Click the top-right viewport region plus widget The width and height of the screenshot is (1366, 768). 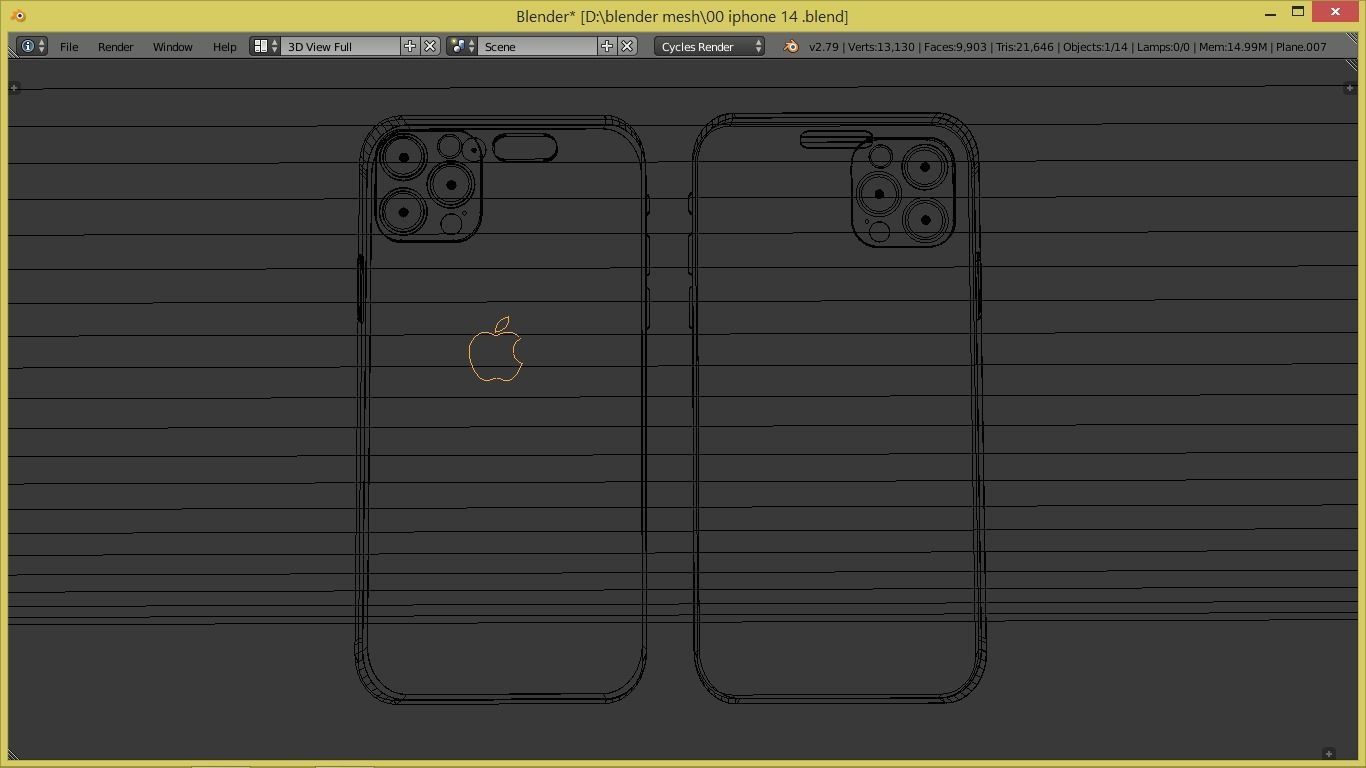click(1349, 88)
